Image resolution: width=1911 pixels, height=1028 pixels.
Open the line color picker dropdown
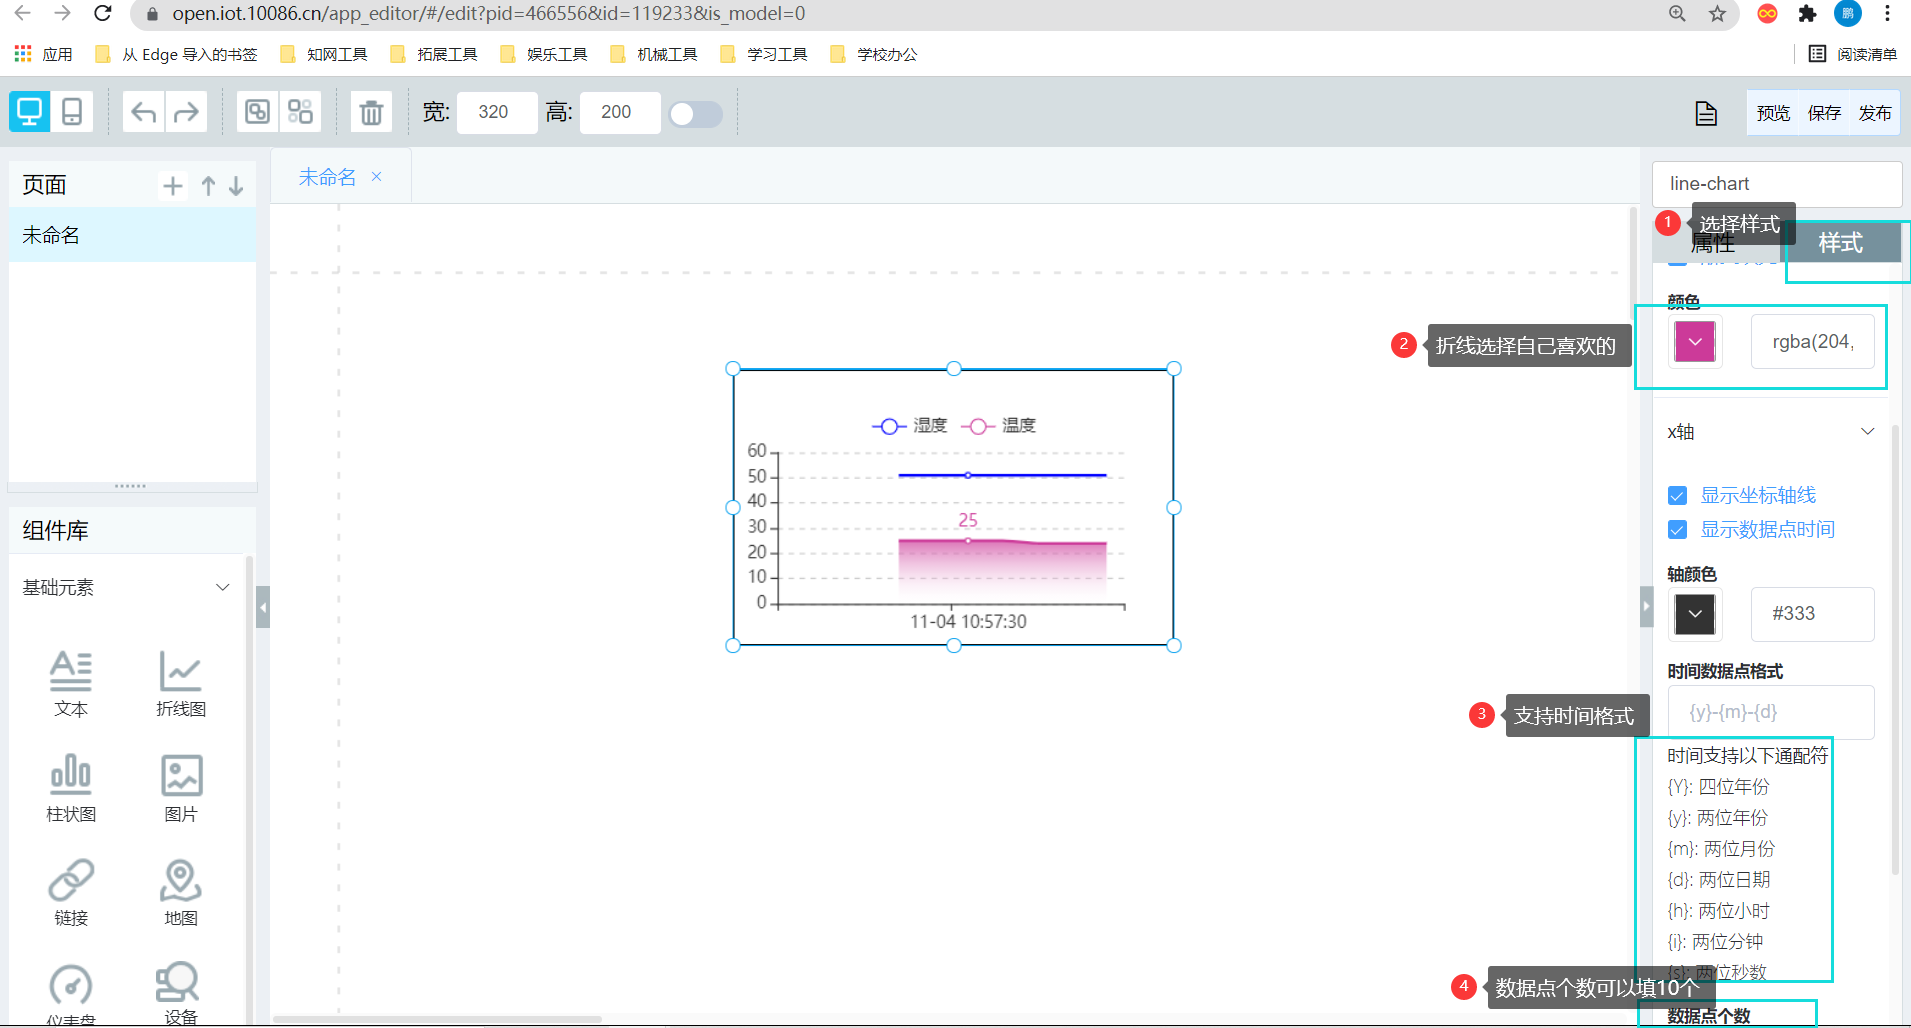pyautogui.click(x=1695, y=342)
